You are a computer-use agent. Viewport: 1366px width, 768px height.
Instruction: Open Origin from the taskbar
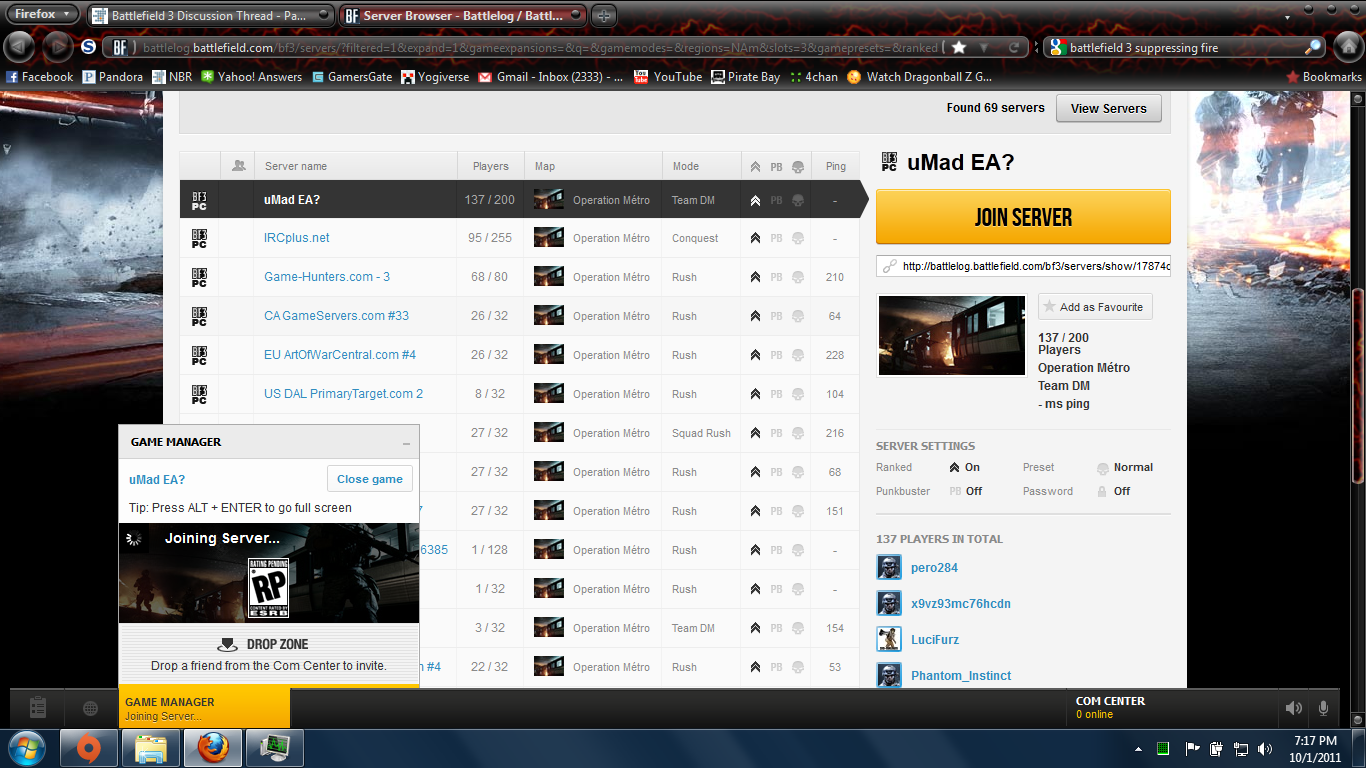point(89,748)
